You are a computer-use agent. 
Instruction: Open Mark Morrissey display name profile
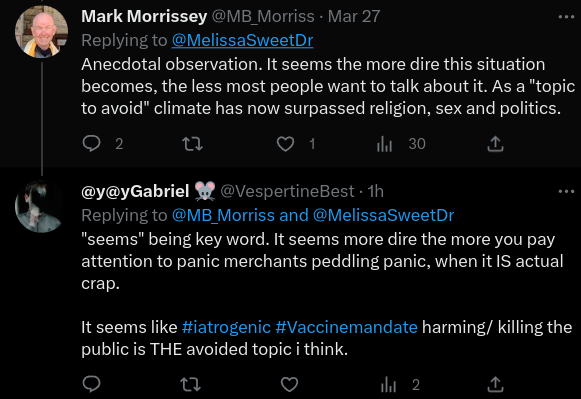[144, 17]
